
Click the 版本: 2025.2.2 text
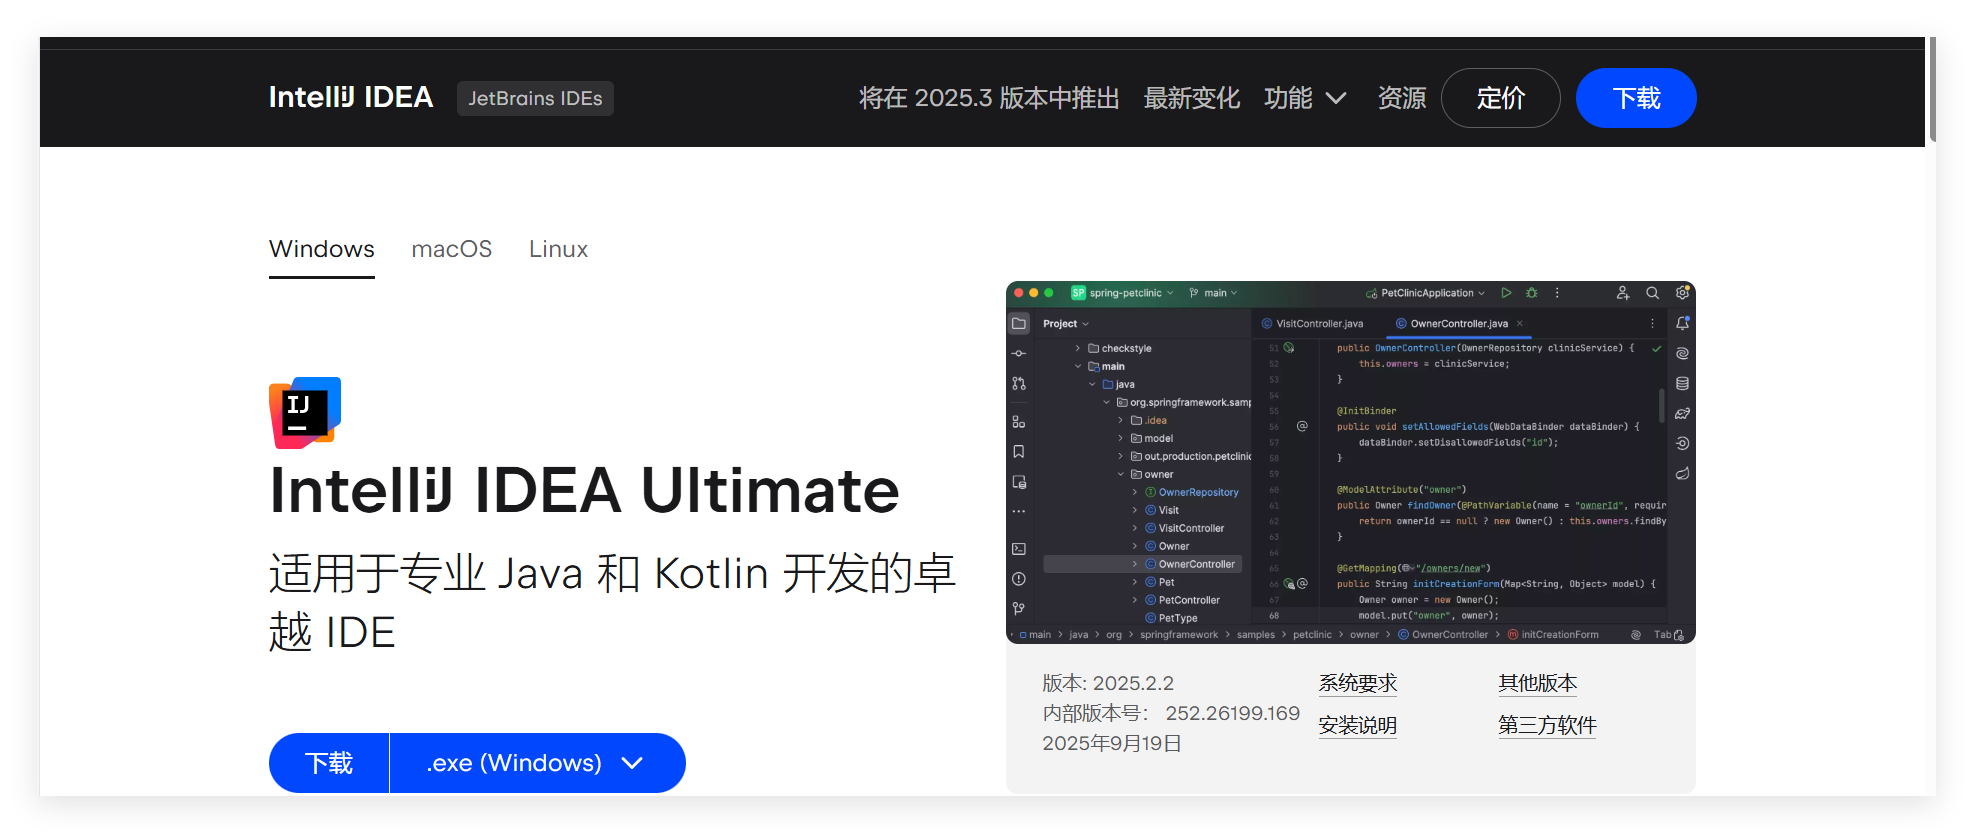pyautogui.click(x=1108, y=683)
